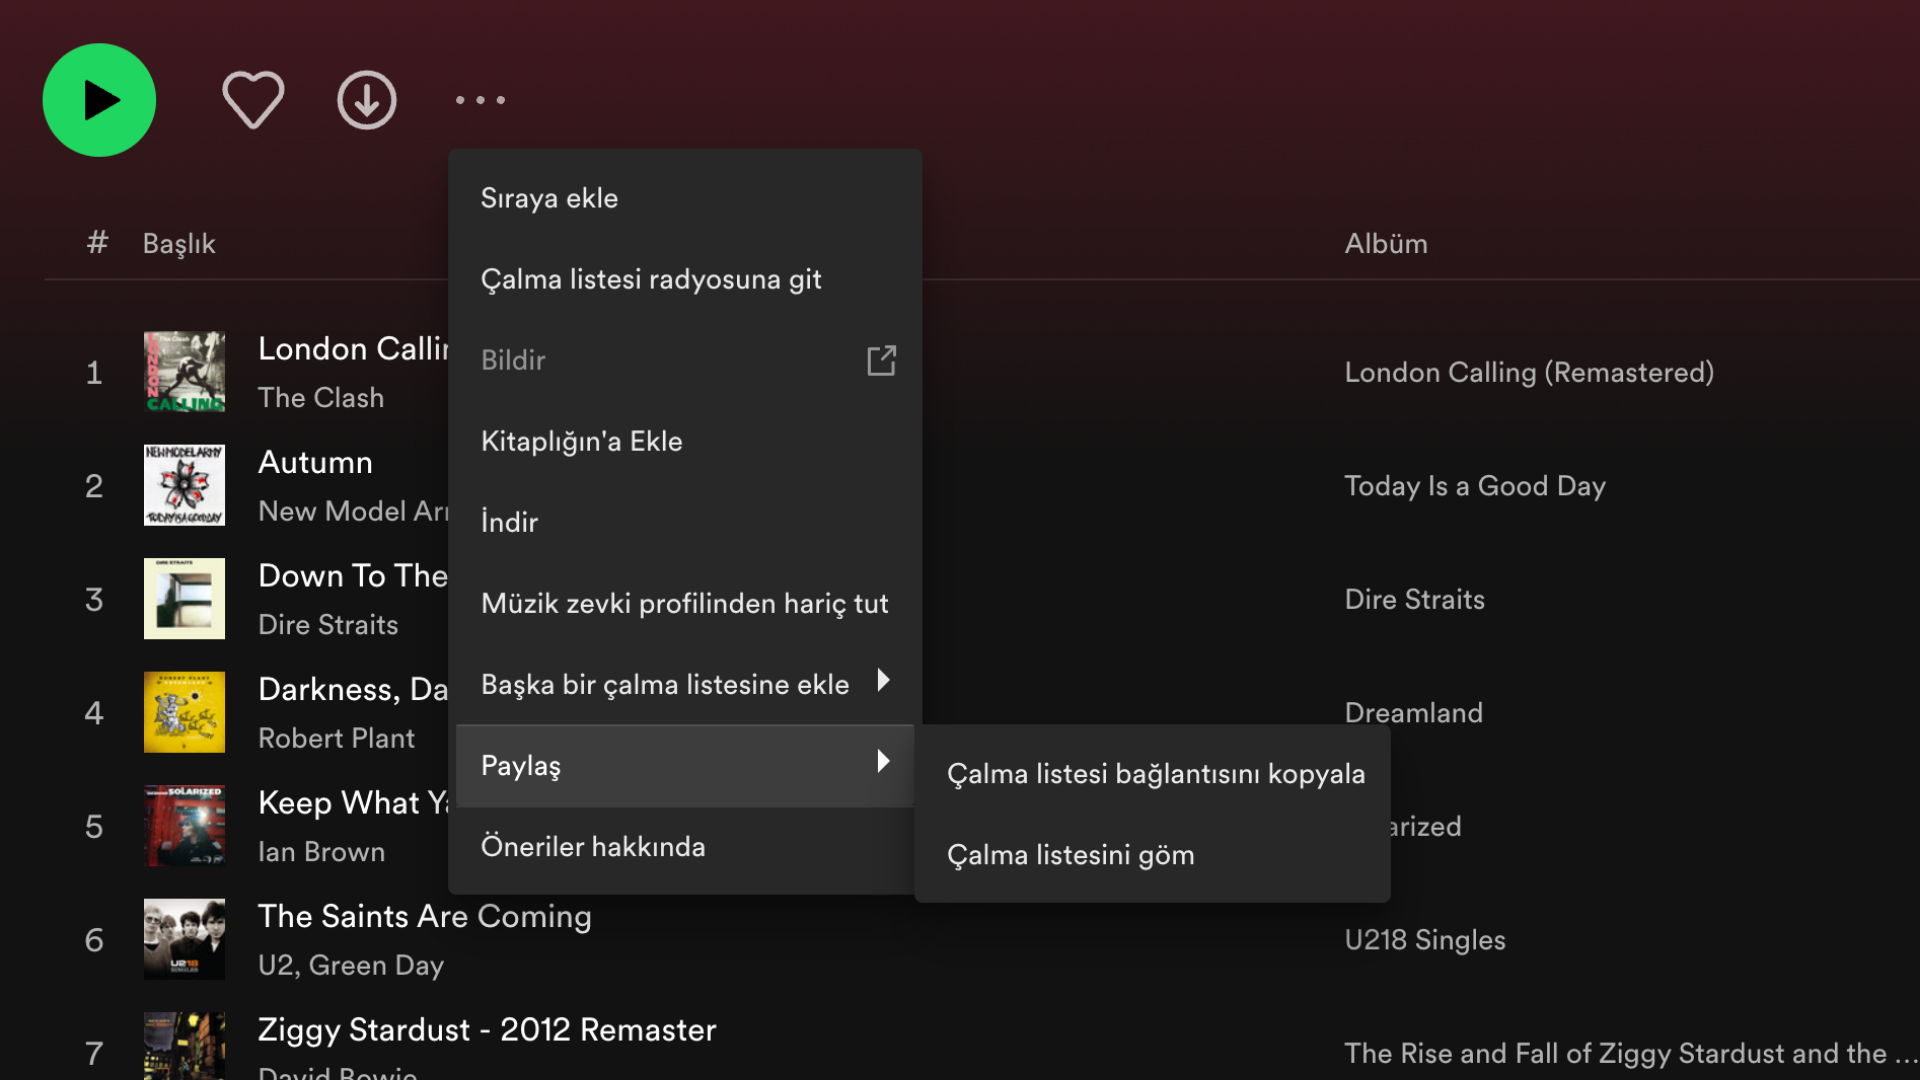The width and height of the screenshot is (1920, 1080).
Task: Toggle the playlist download switch
Action: [508, 521]
